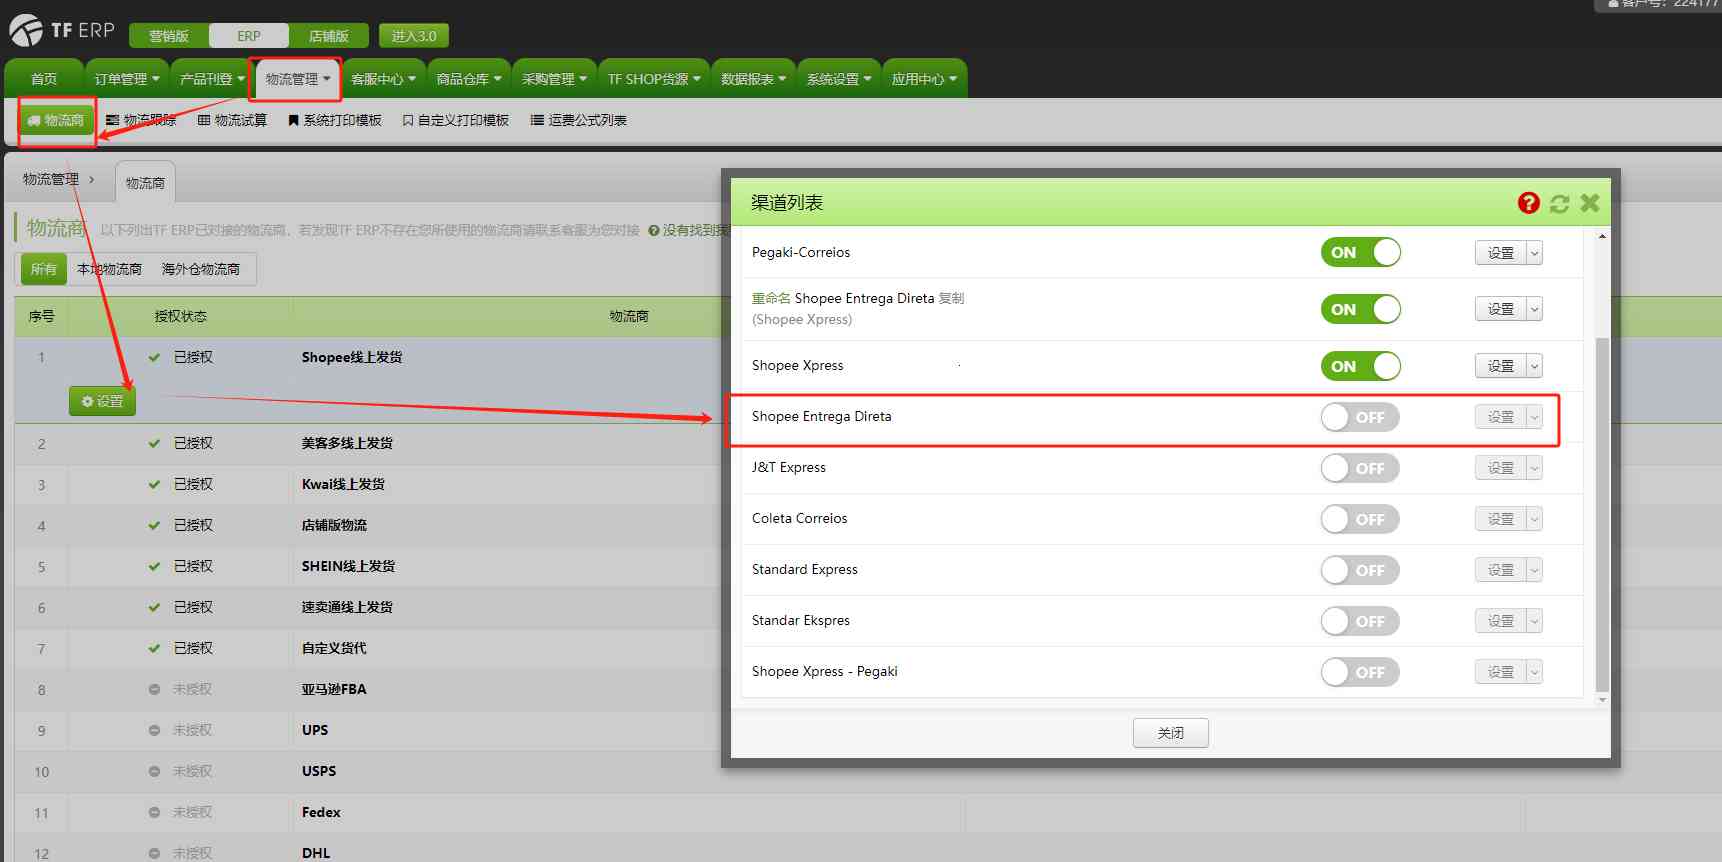Screen dimensions: 1722x862
Task: Switch to the 海外仓物流商 tab
Action: (x=201, y=269)
